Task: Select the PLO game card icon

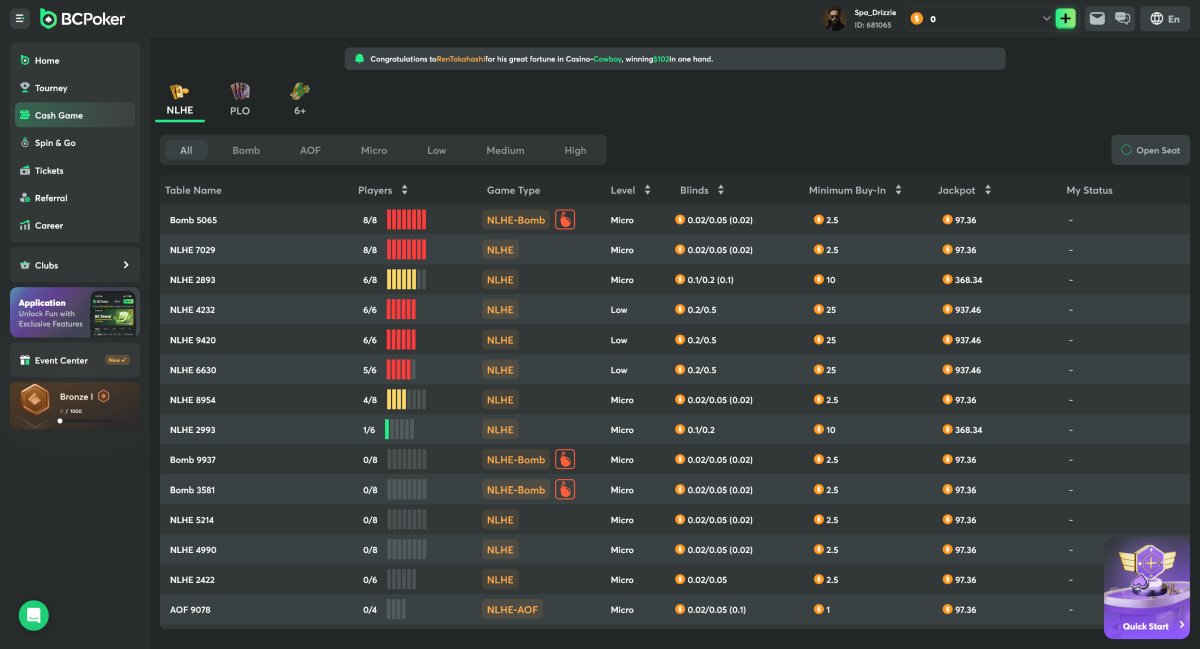Action: coord(240,91)
